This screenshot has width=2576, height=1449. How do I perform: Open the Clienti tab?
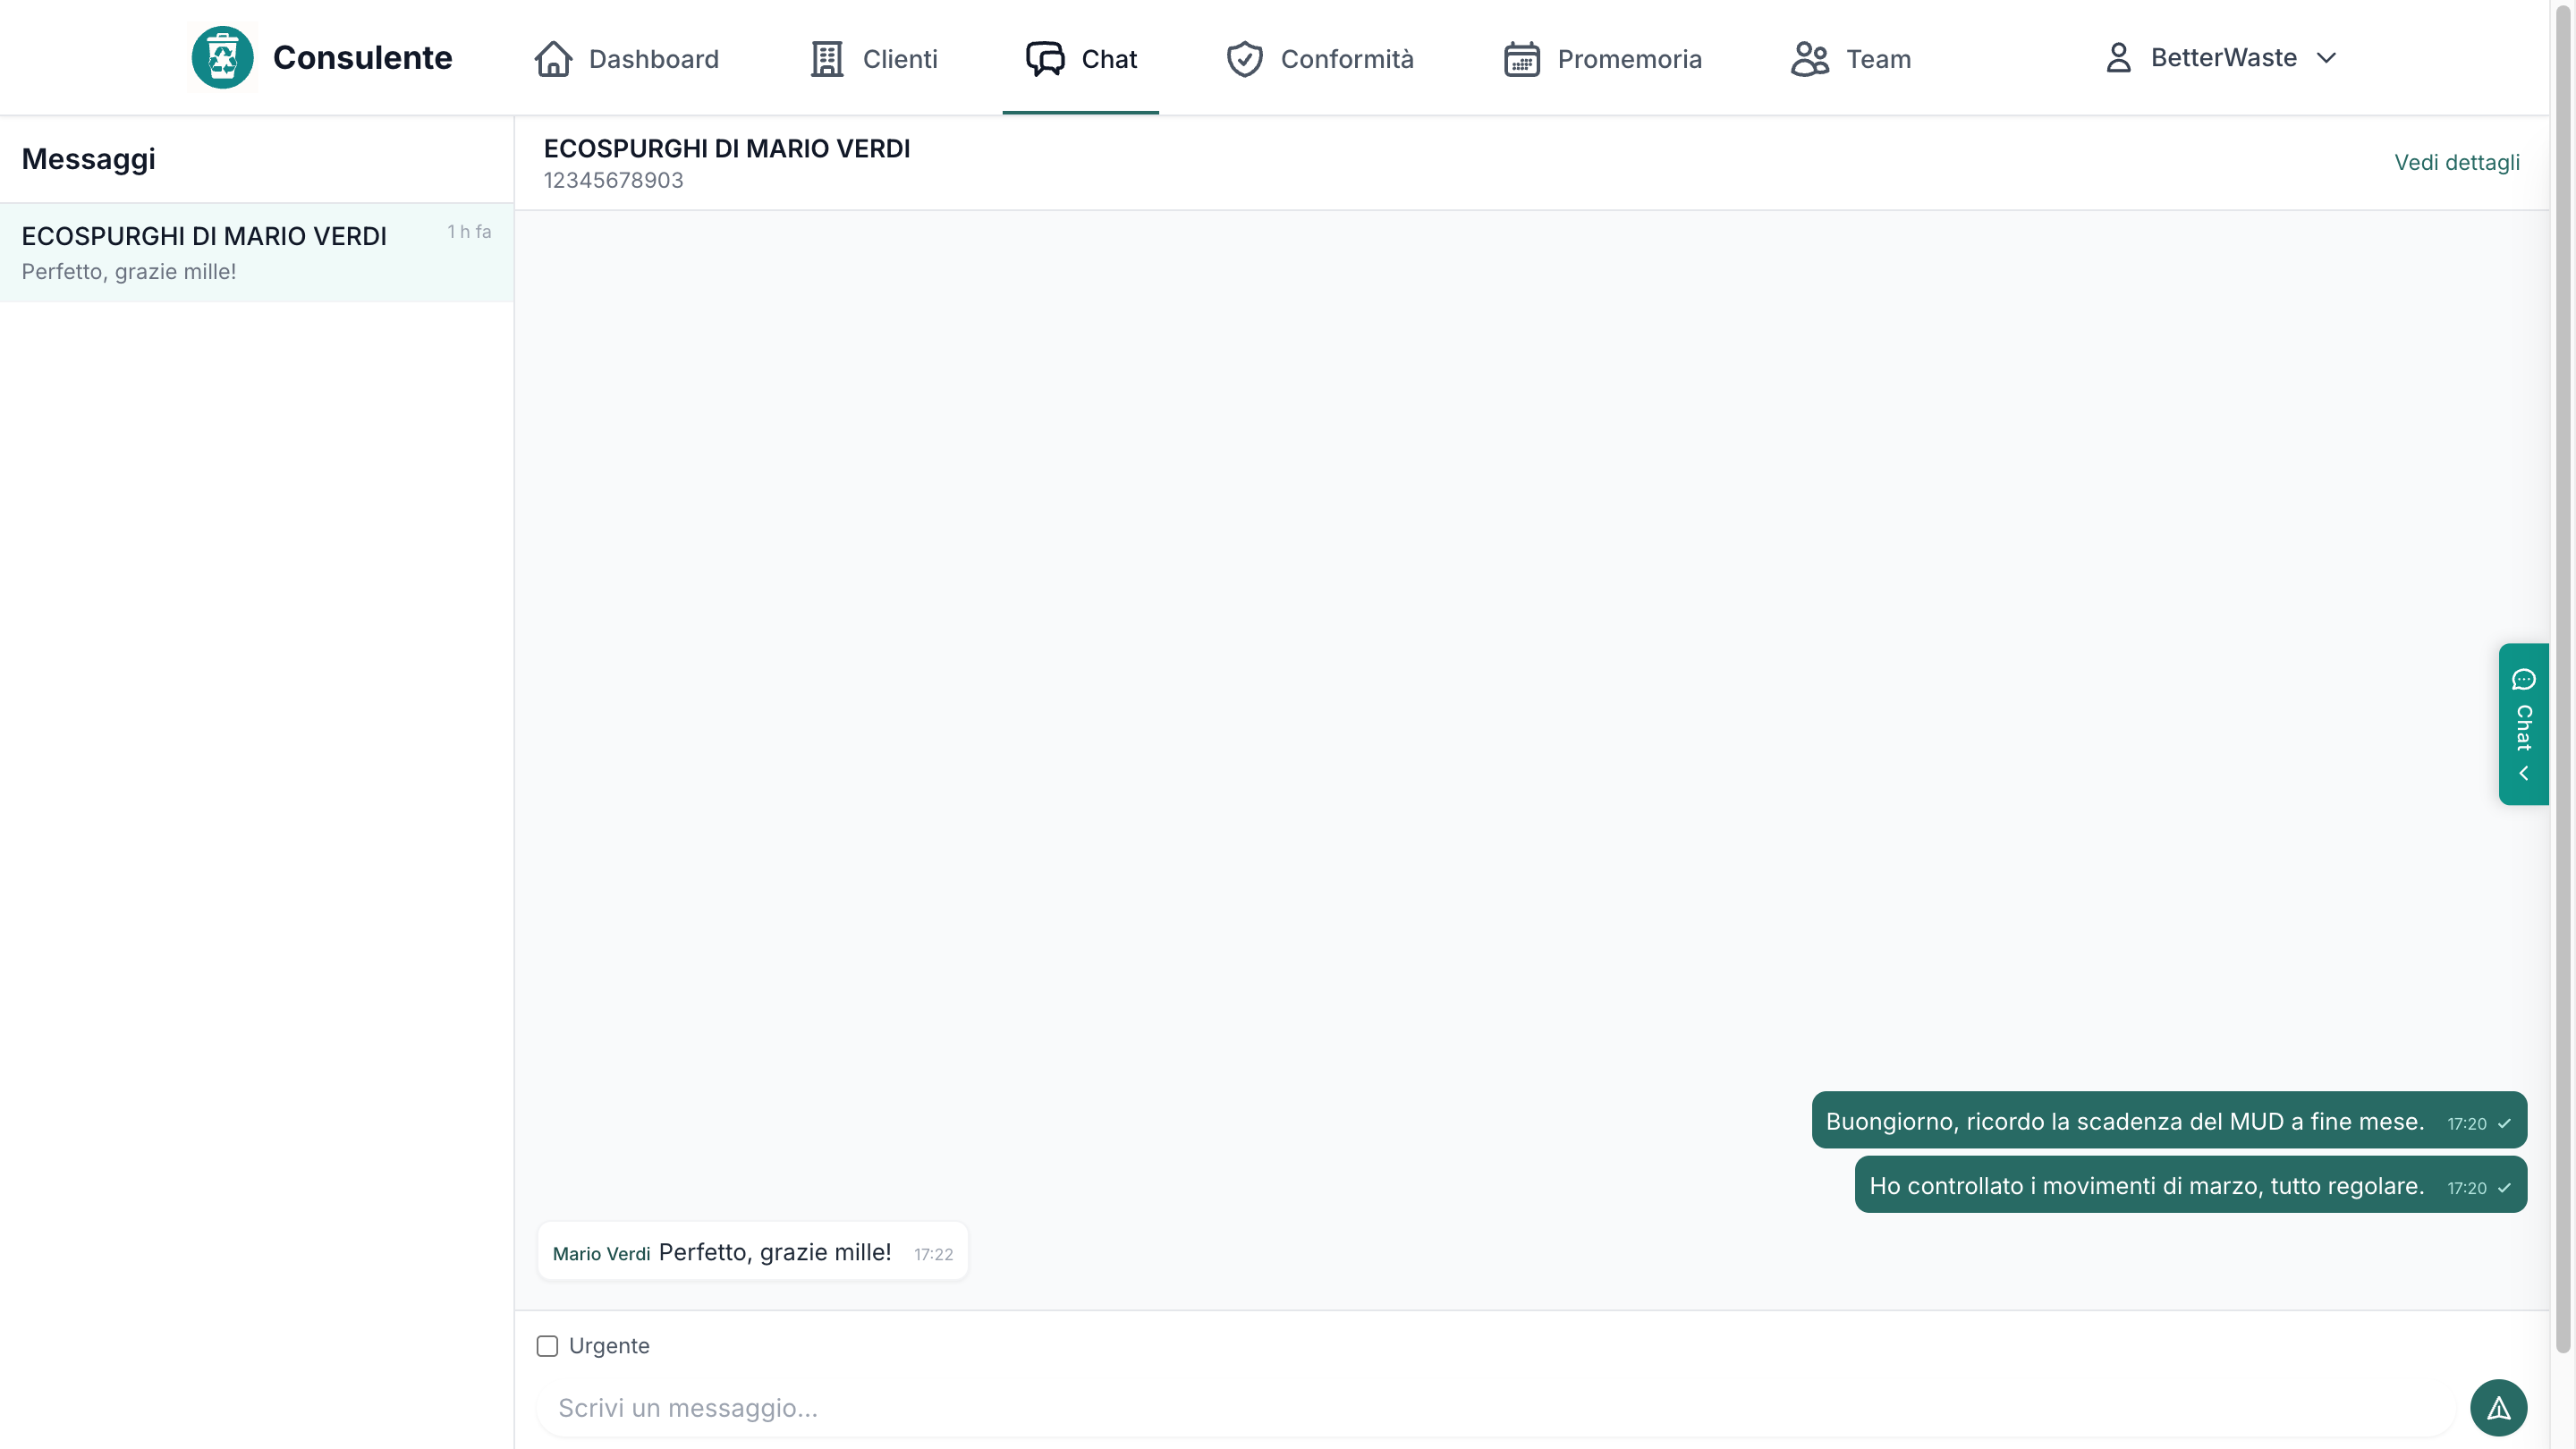(x=873, y=59)
